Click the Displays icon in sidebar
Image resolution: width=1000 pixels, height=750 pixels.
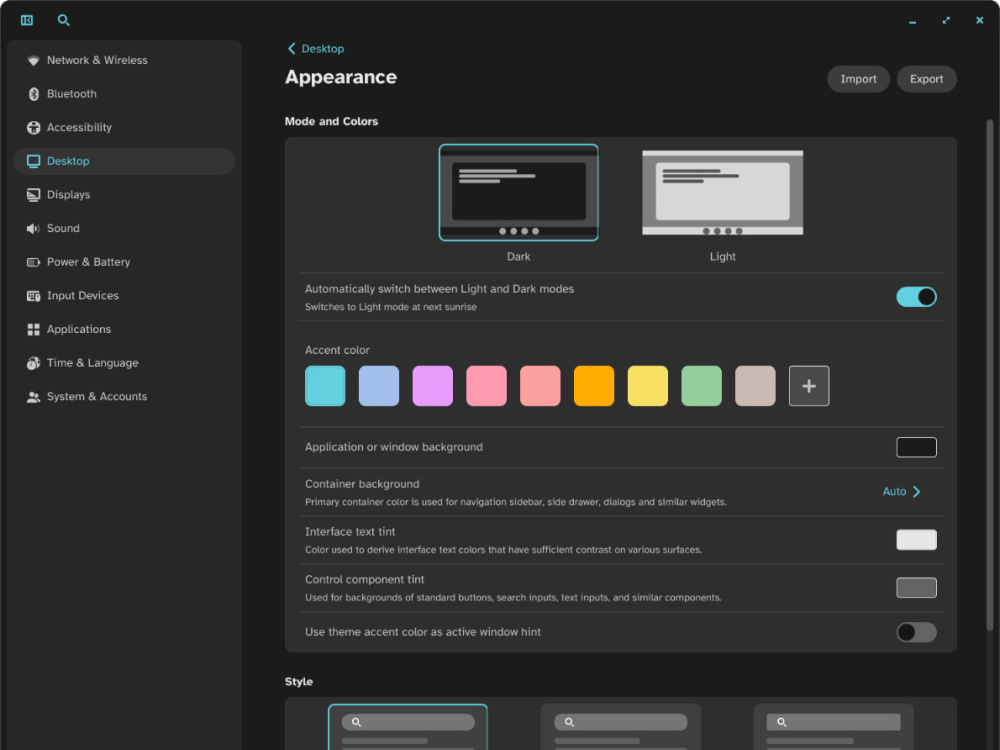(x=33, y=195)
